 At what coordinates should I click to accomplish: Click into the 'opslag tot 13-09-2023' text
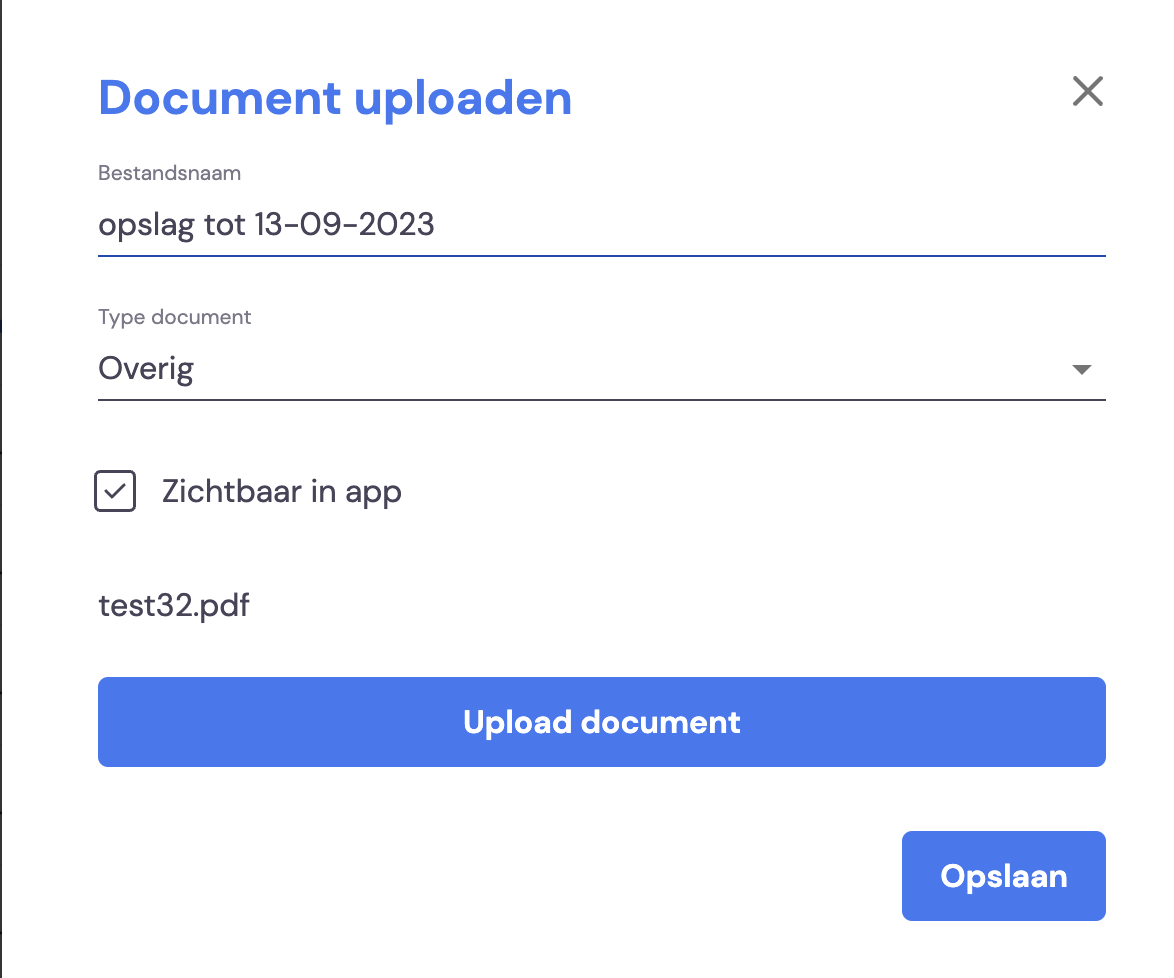pyautogui.click(x=266, y=225)
